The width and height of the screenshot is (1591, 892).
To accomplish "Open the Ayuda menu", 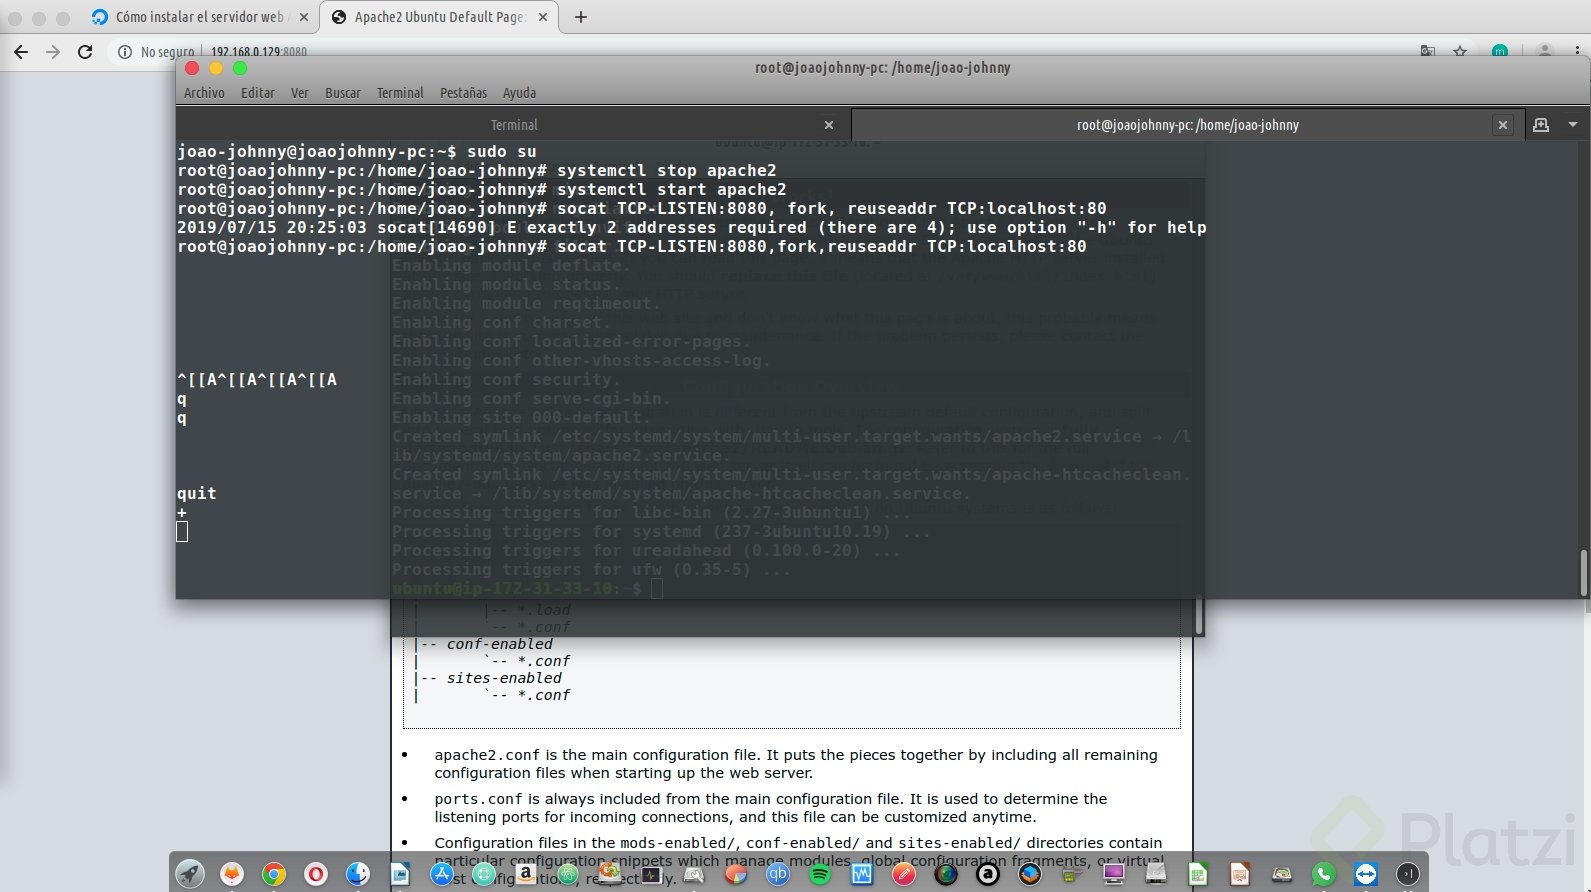I will (x=520, y=93).
